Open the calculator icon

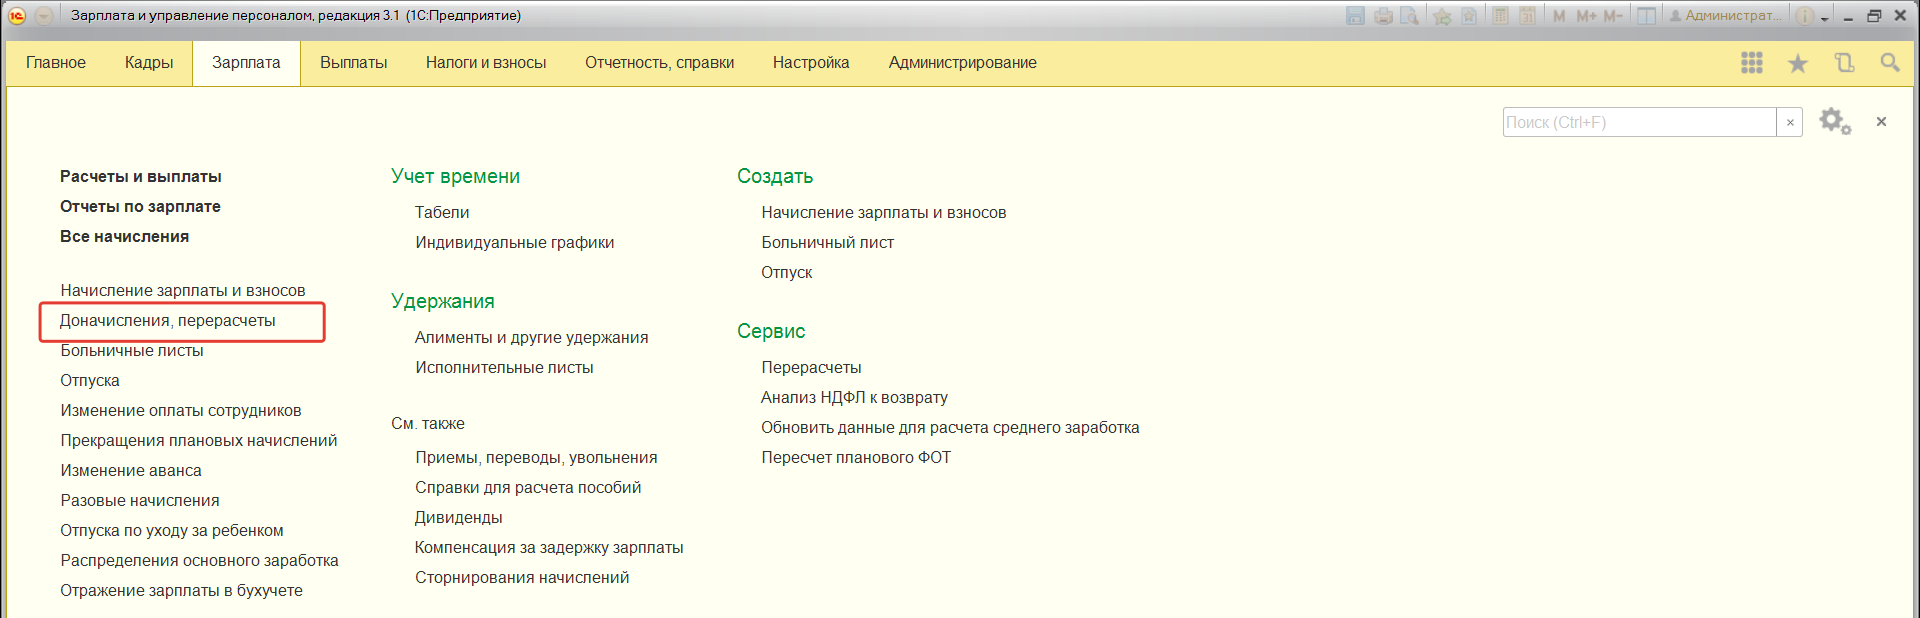tap(1500, 15)
